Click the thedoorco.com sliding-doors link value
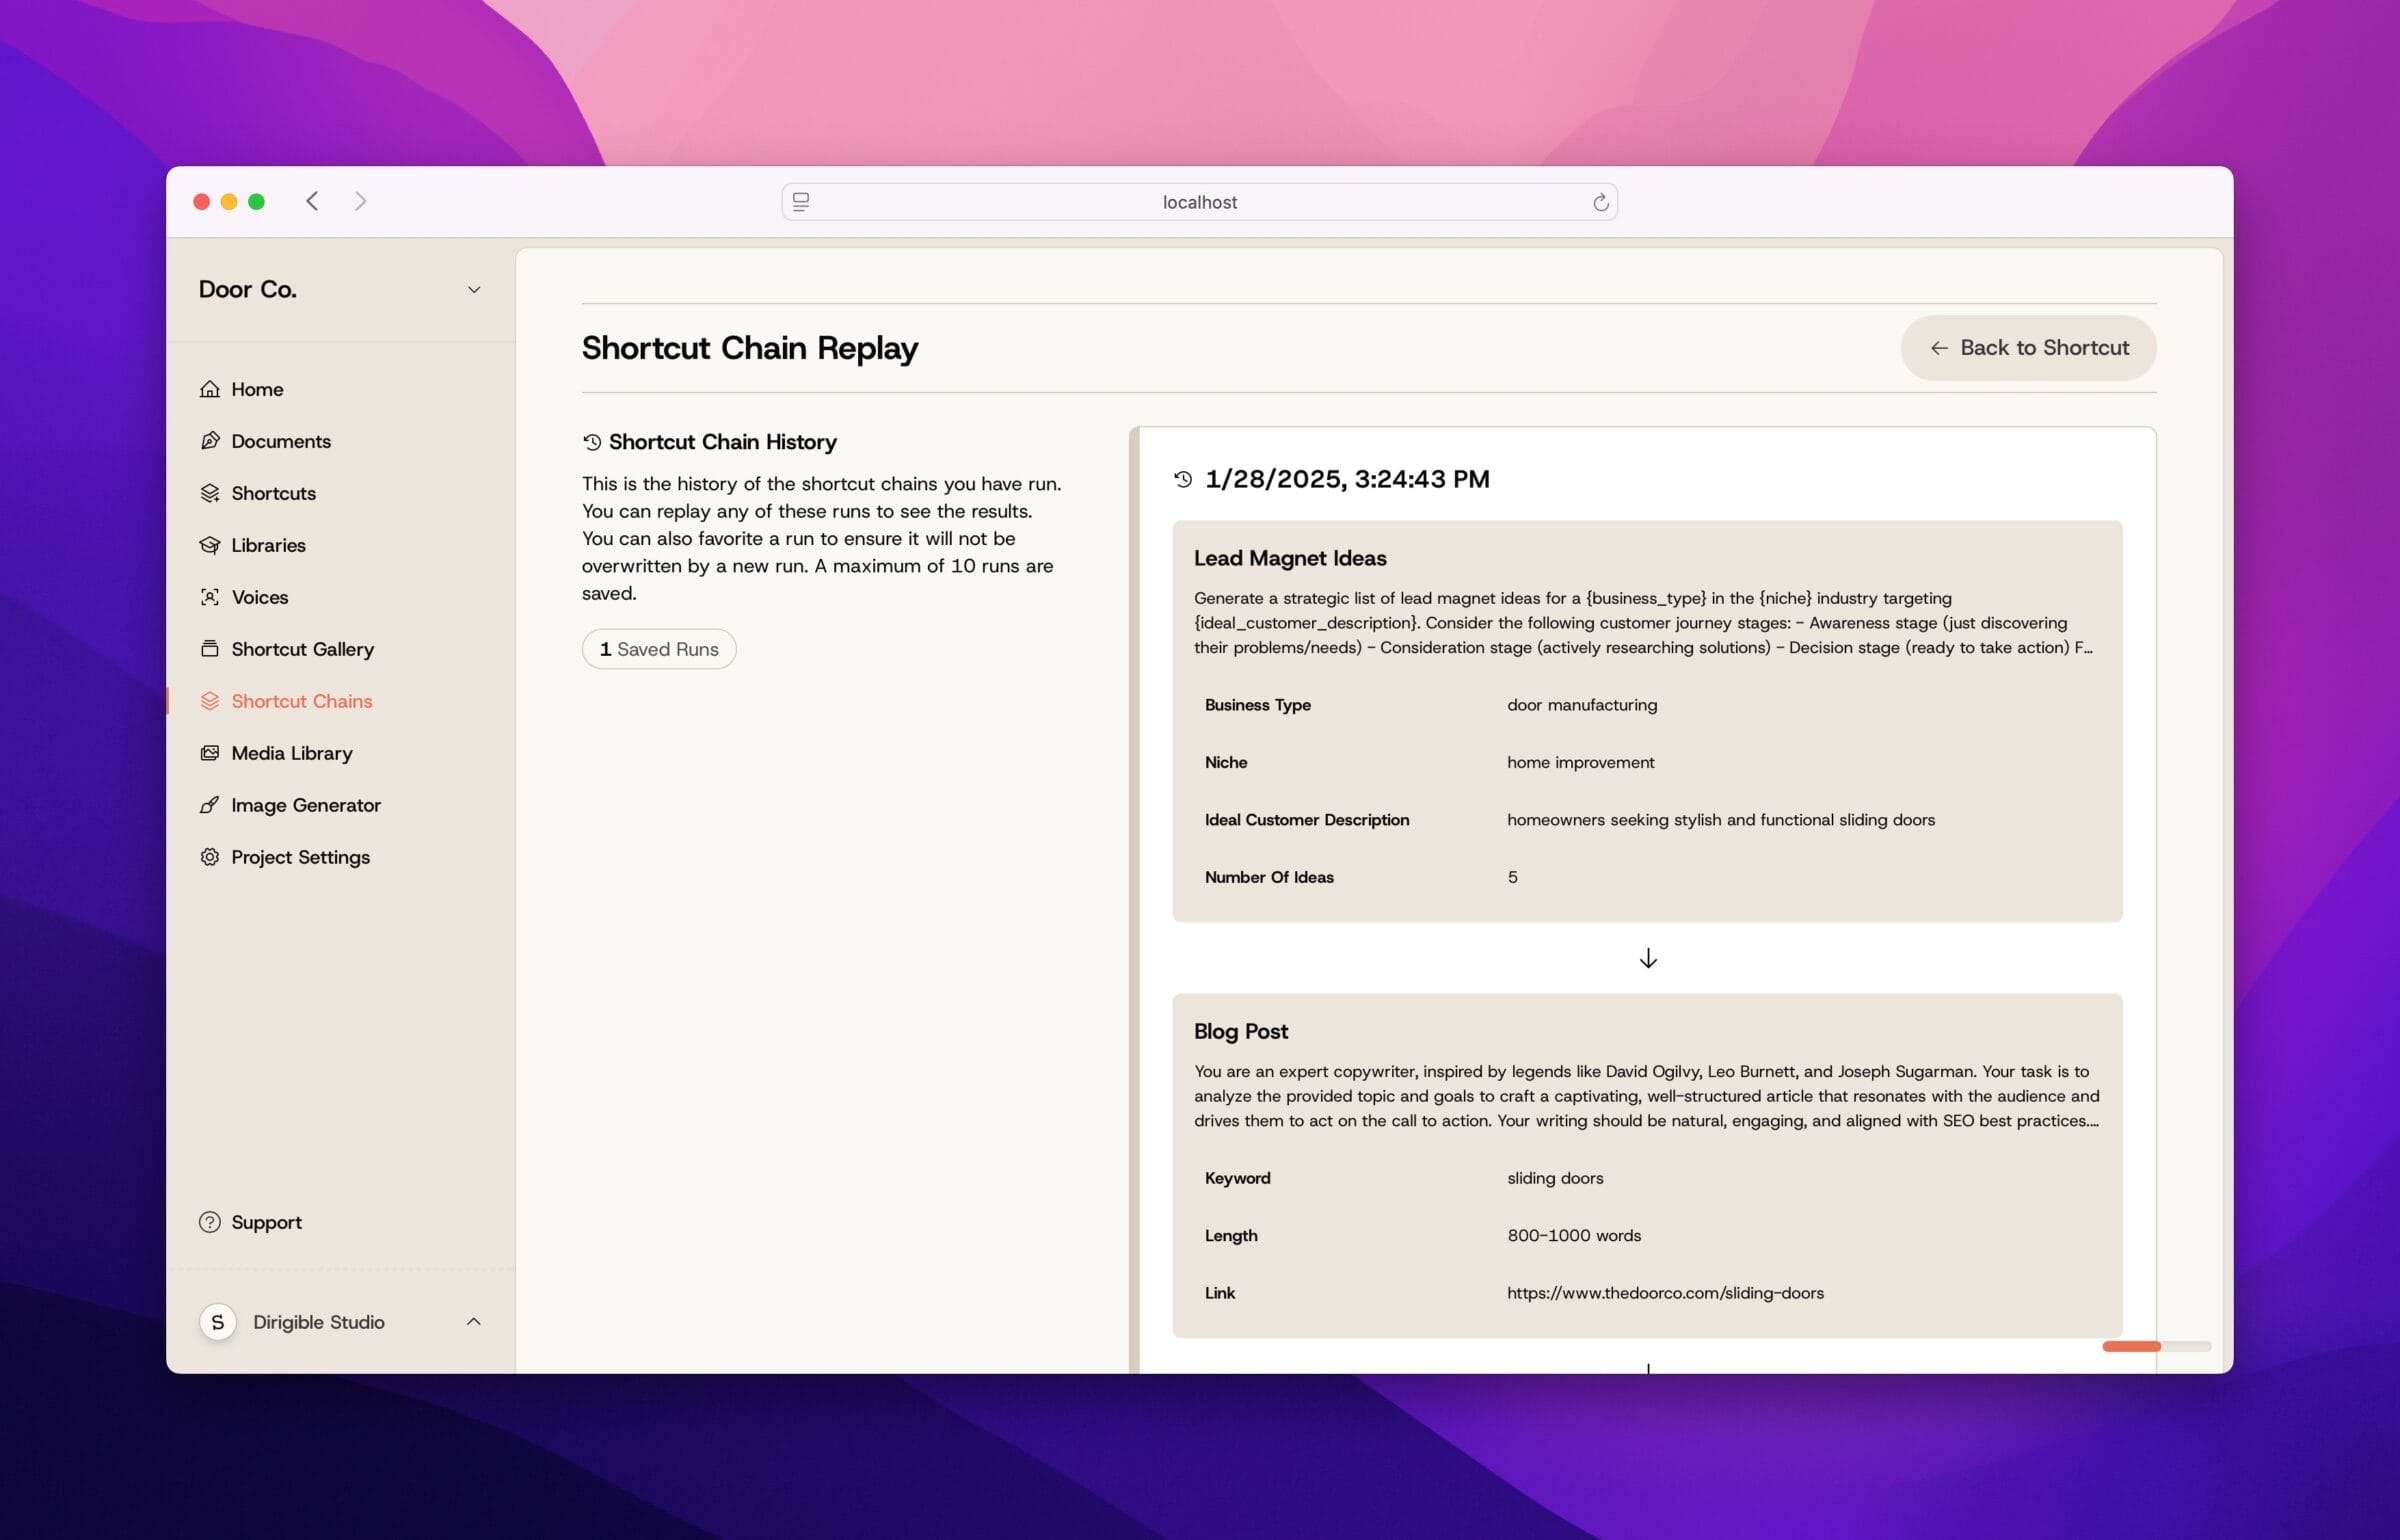The width and height of the screenshot is (2400, 1540). [x=1665, y=1293]
